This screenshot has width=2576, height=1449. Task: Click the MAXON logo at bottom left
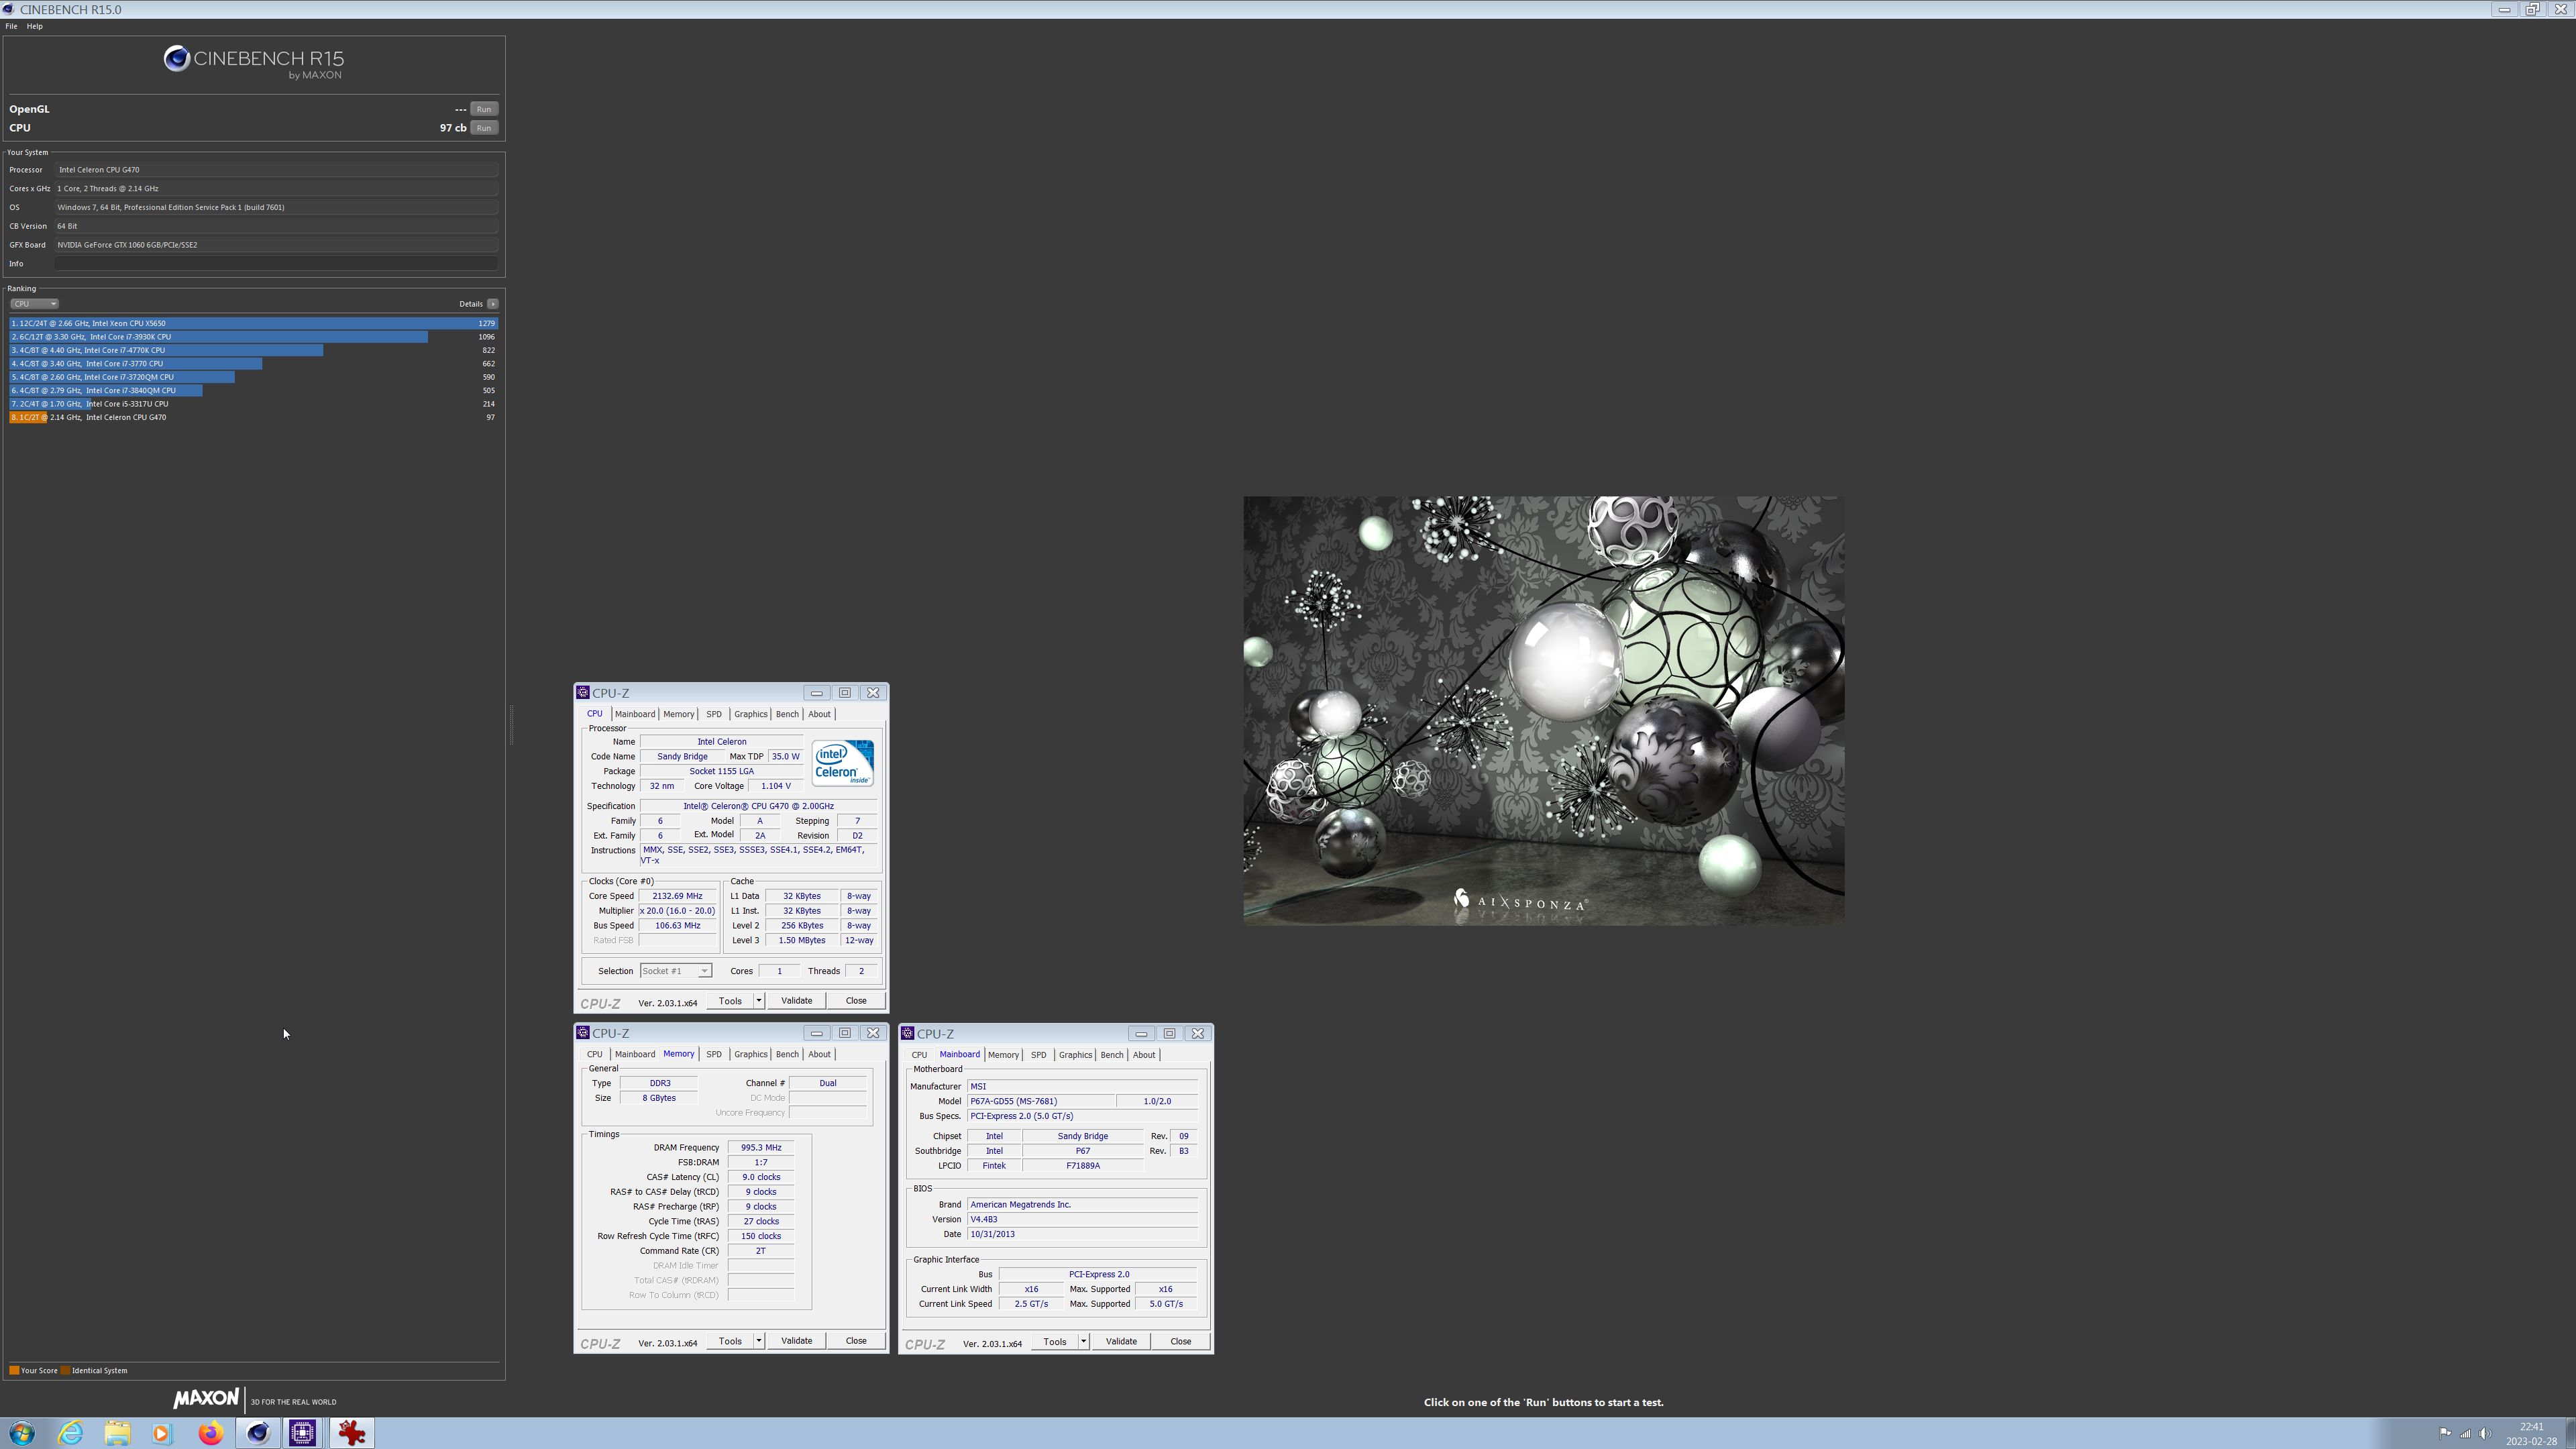coord(206,1399)
